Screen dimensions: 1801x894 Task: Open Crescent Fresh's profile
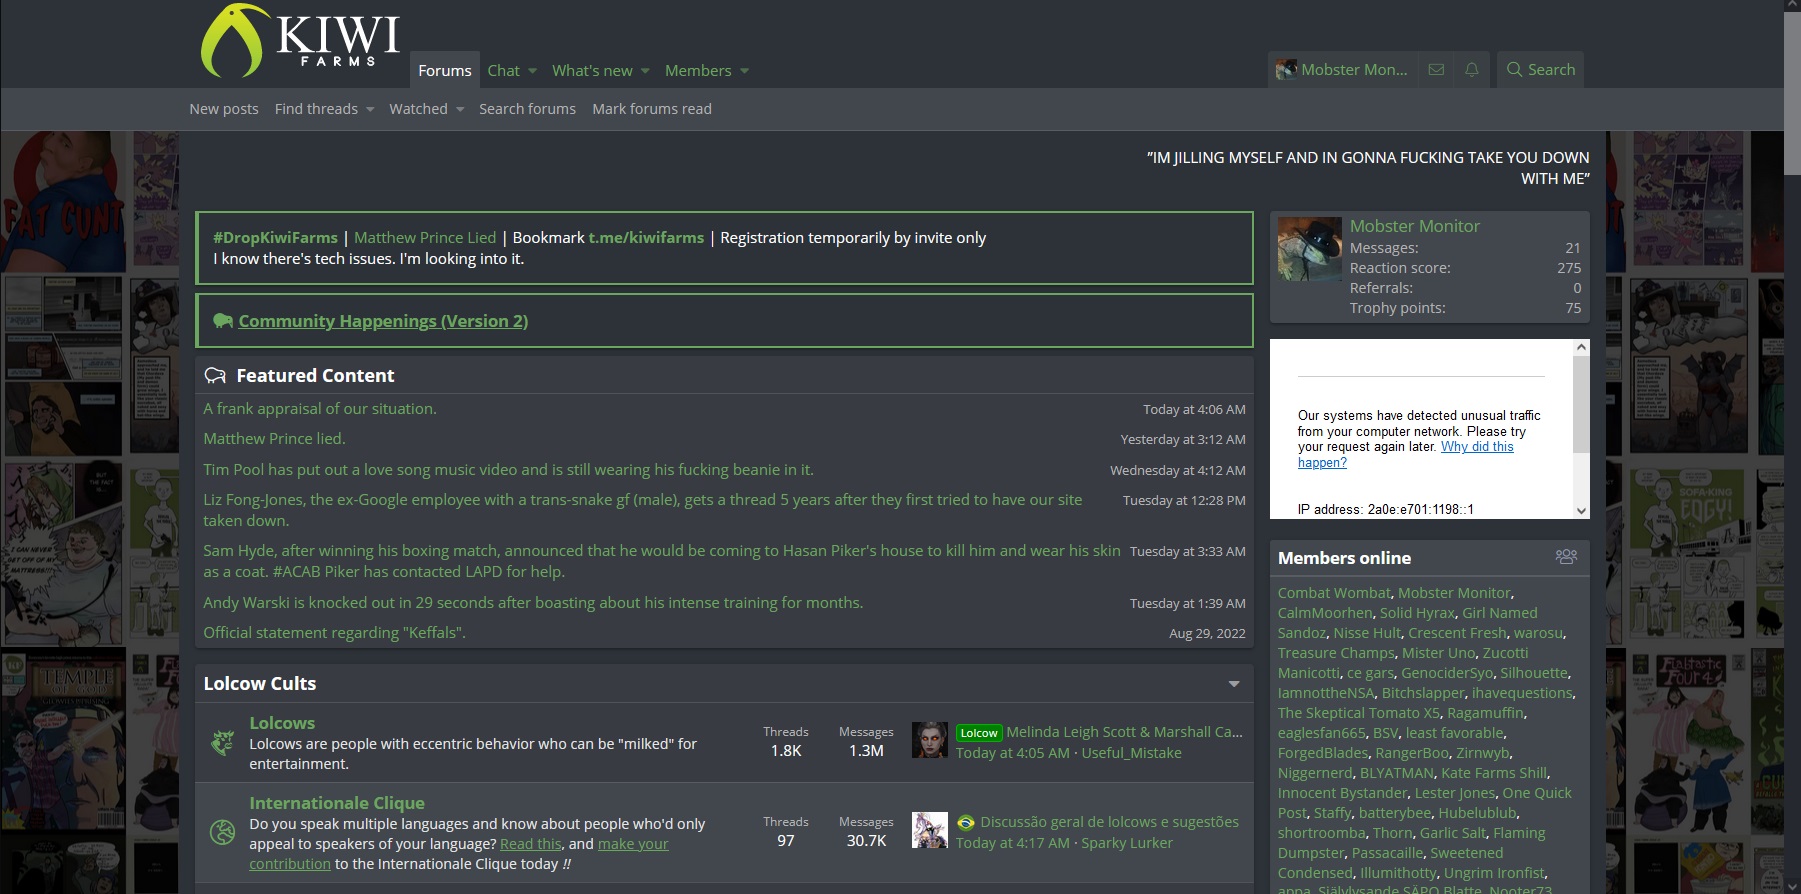click(1457, 633)
